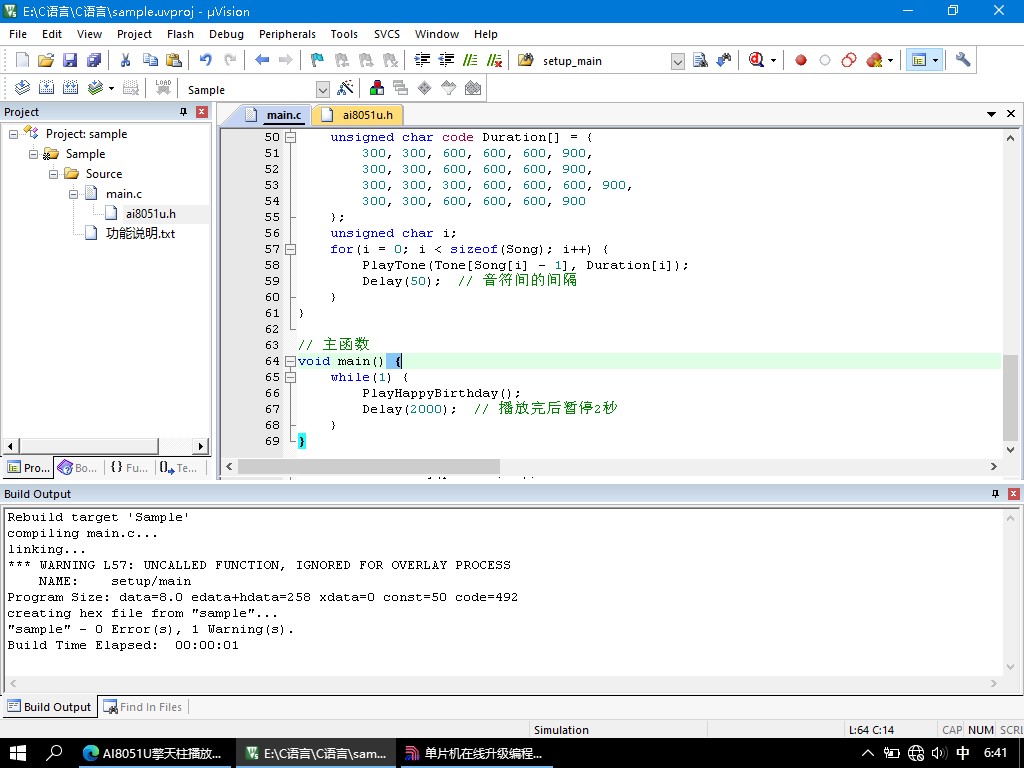This screenshot has height=768, width=1024.
Task: Kill all breakpoints icon
Action: pyautogui.click(x=874, y=60)
